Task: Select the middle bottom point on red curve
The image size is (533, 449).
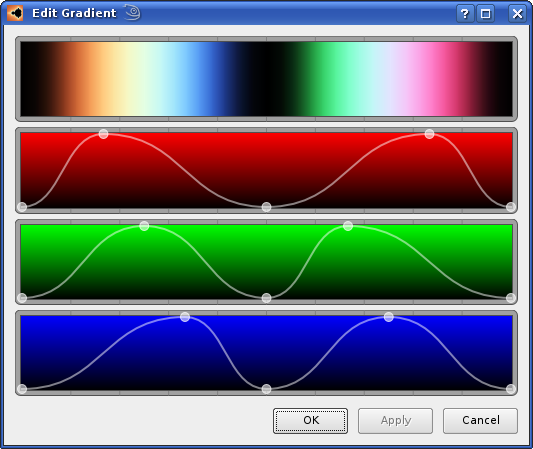Action: click(x=266, y=207)
